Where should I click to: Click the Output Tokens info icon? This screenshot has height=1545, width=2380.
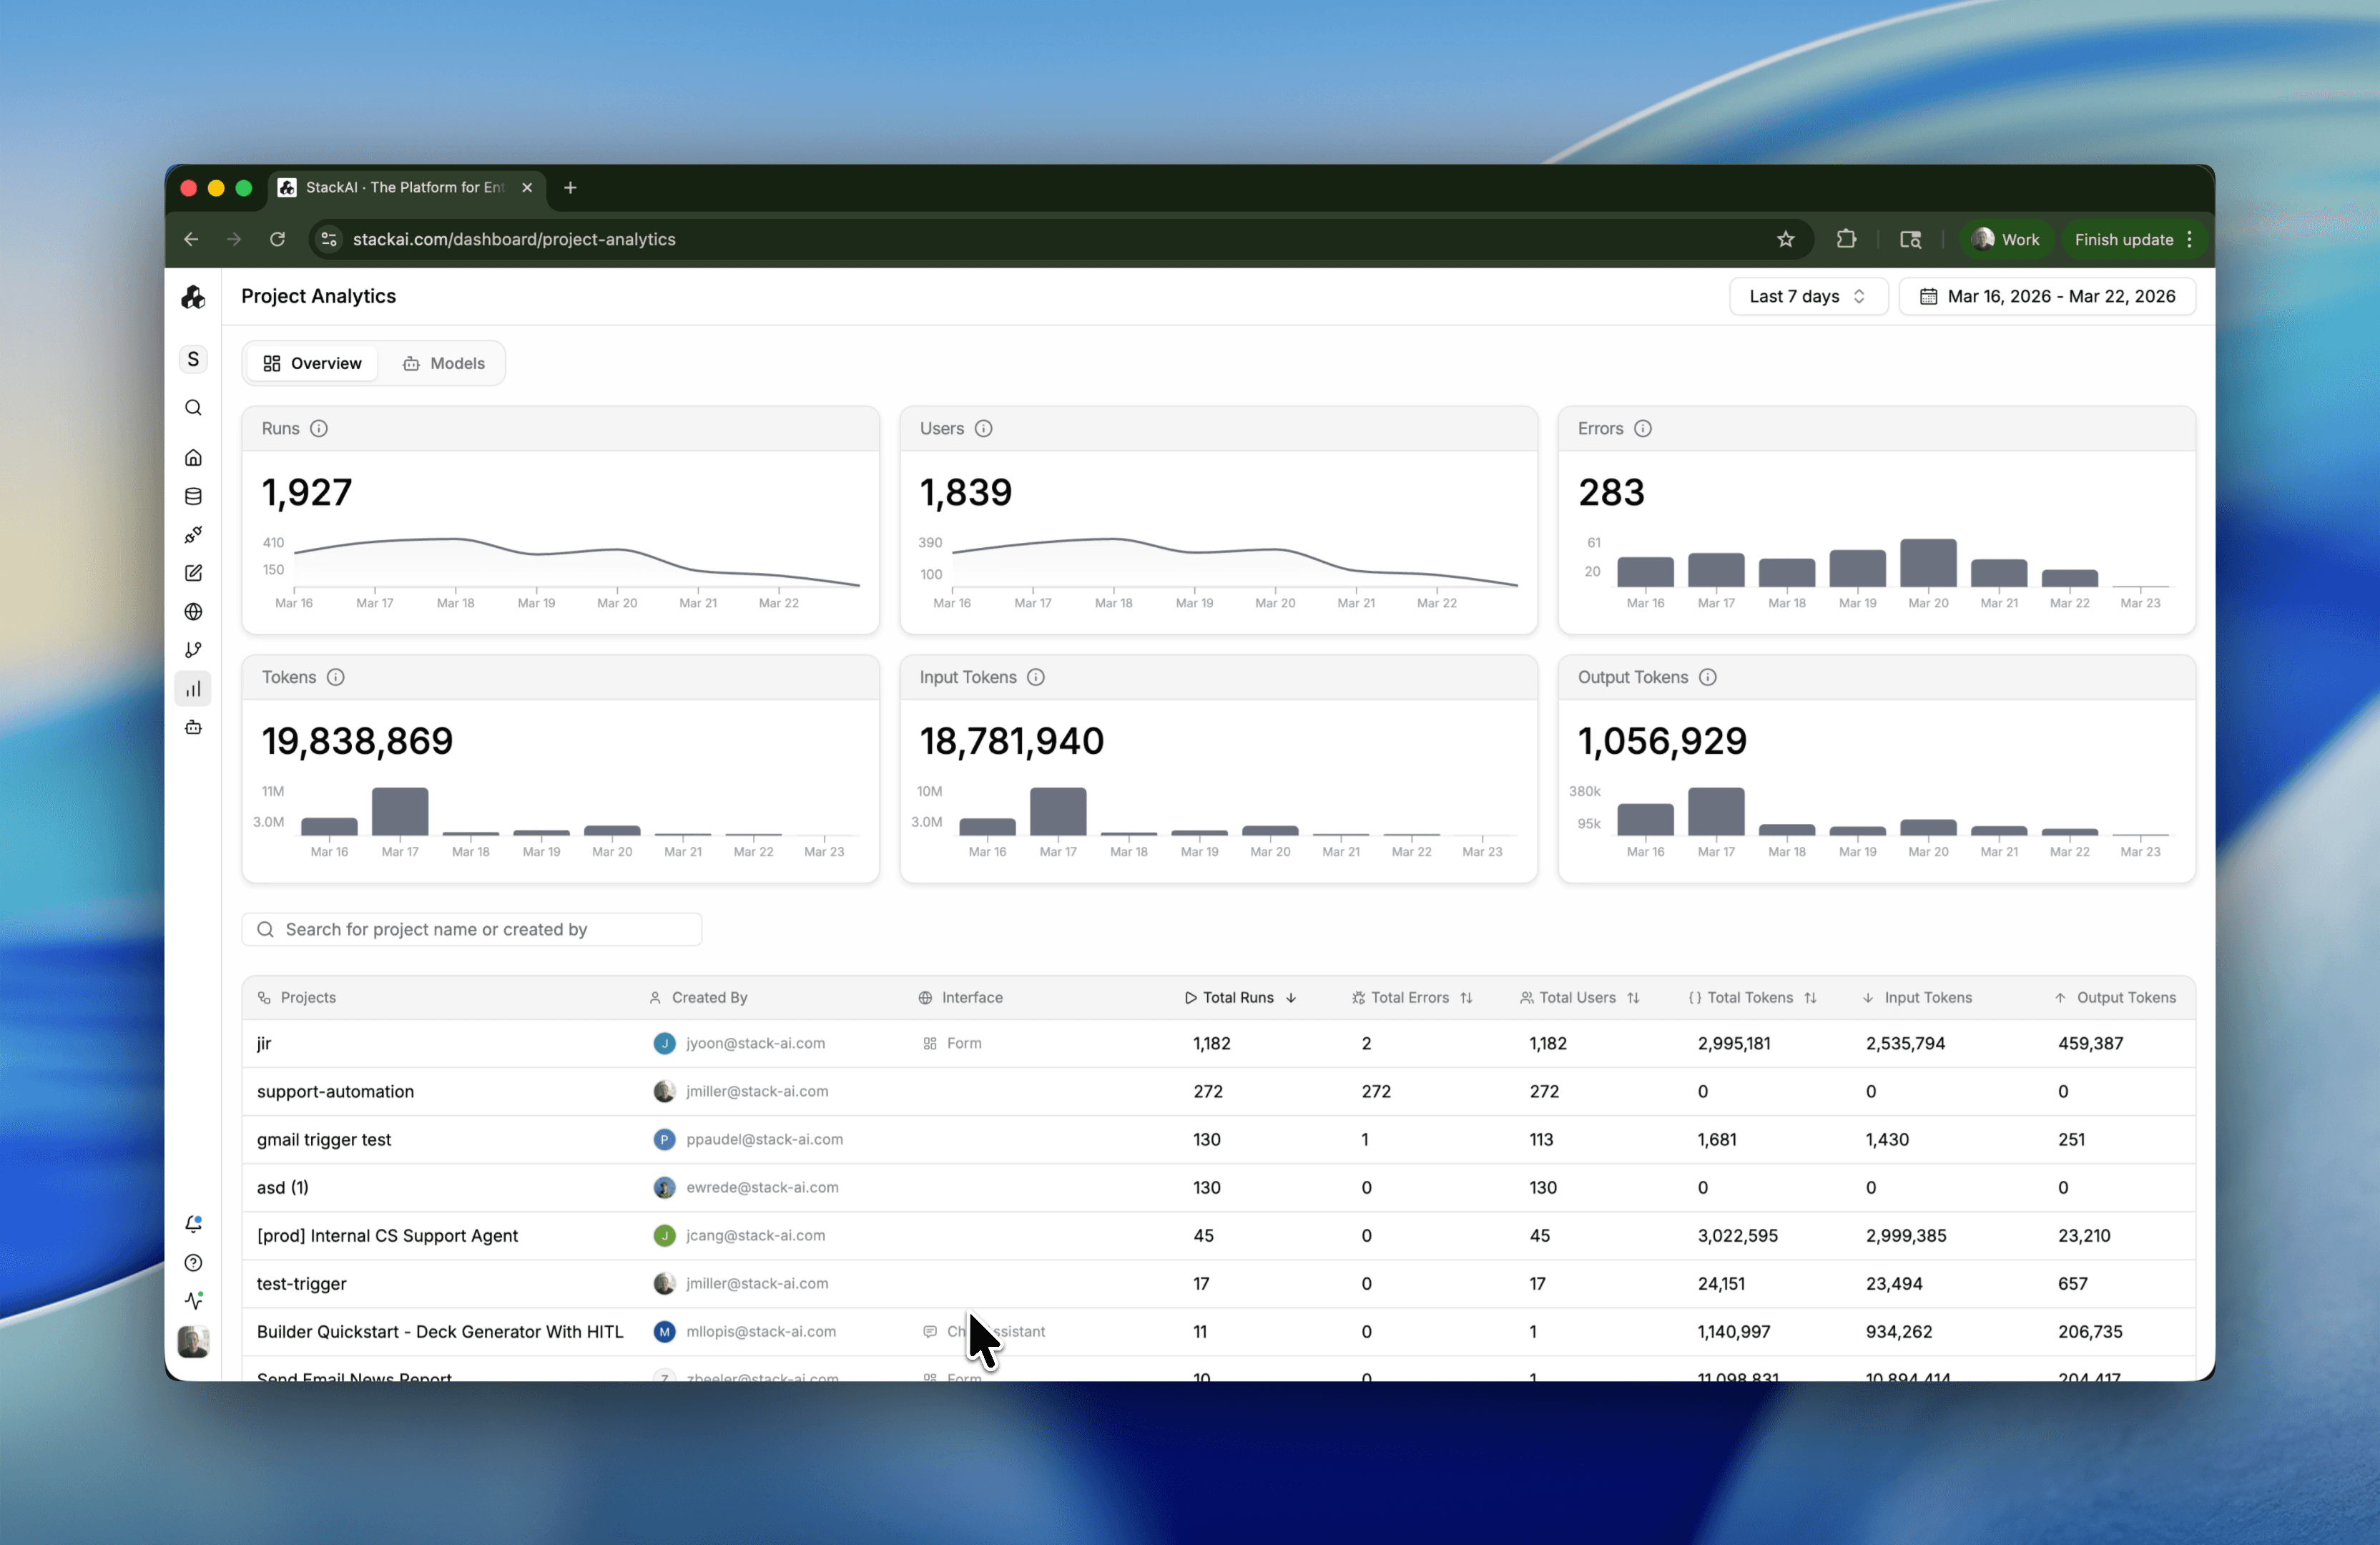(1707, 677)
